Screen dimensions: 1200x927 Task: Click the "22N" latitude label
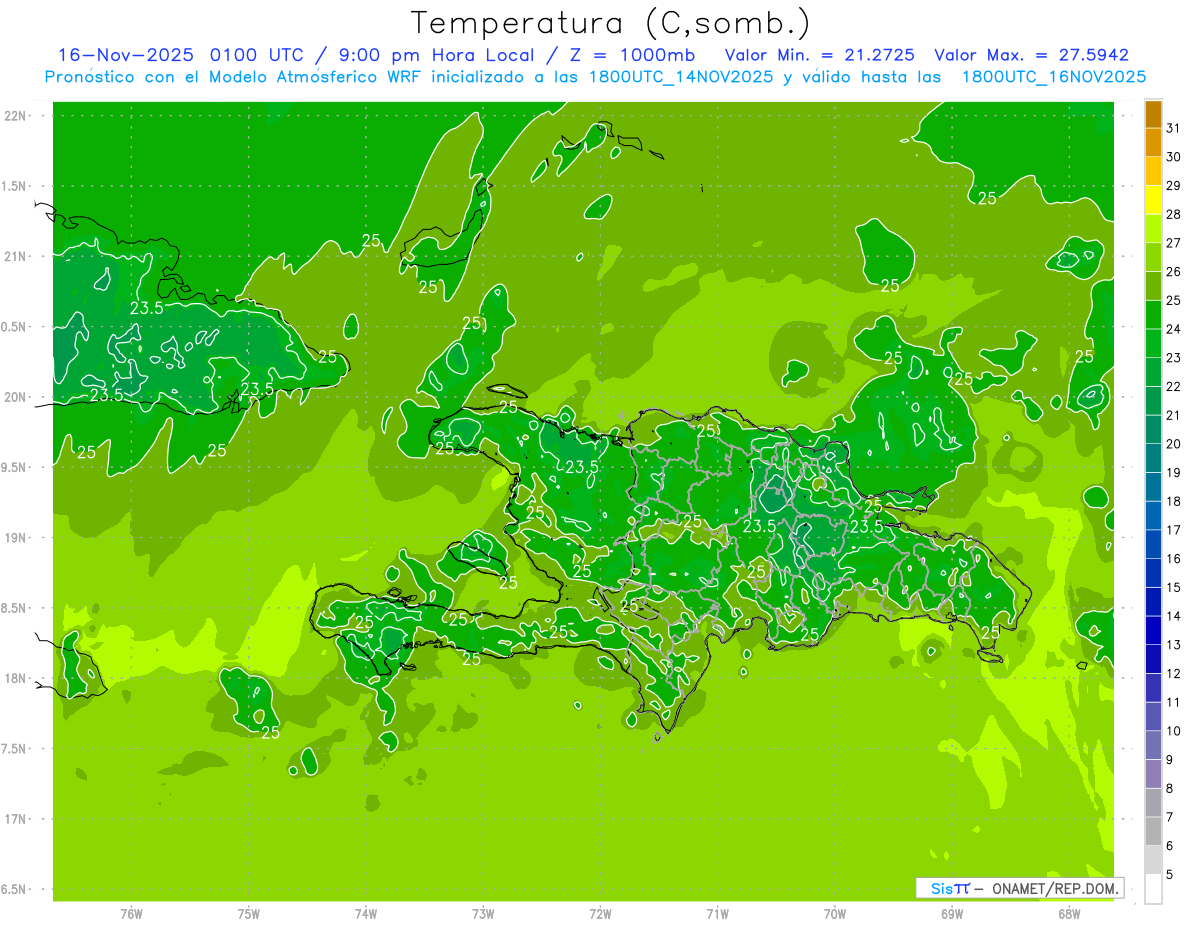click(x=15, y=116)
